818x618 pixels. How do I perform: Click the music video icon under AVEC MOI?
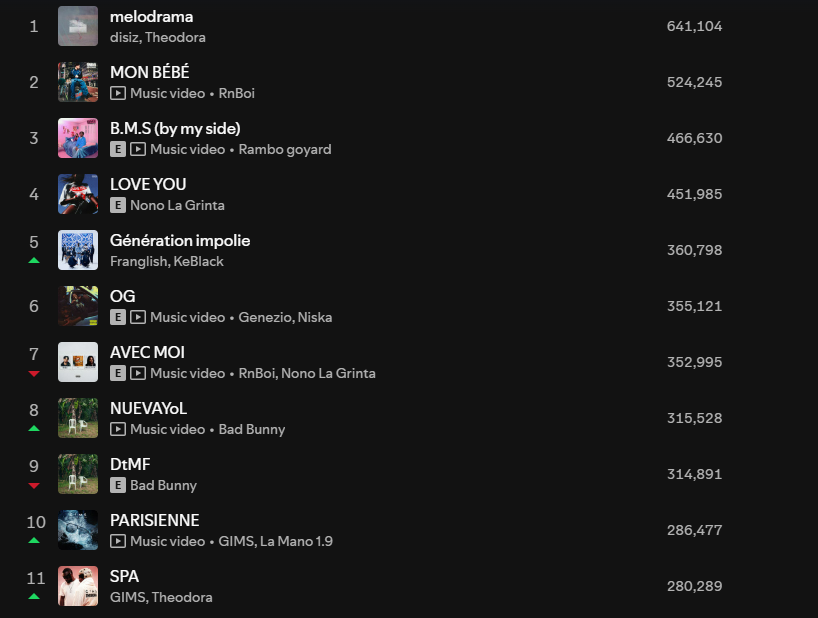[x=138, y=373]
